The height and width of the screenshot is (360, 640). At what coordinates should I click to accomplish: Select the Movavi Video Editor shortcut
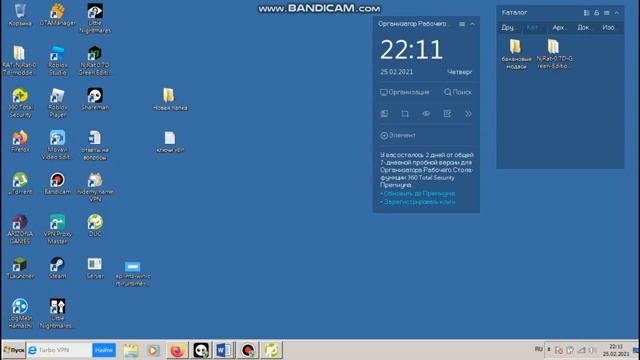(x=58, y=145)
